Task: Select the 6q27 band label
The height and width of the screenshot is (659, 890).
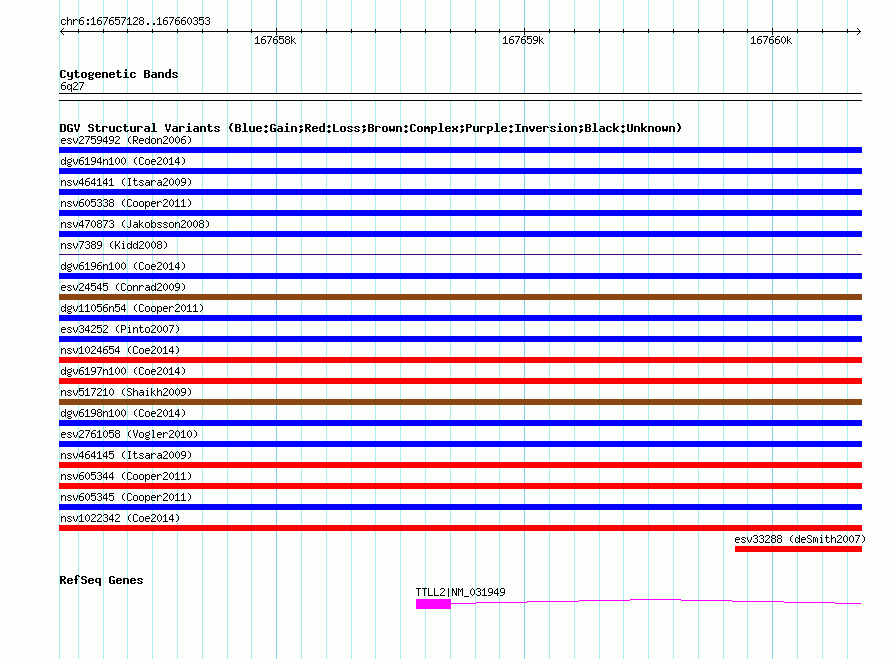Action: point(72,86)
